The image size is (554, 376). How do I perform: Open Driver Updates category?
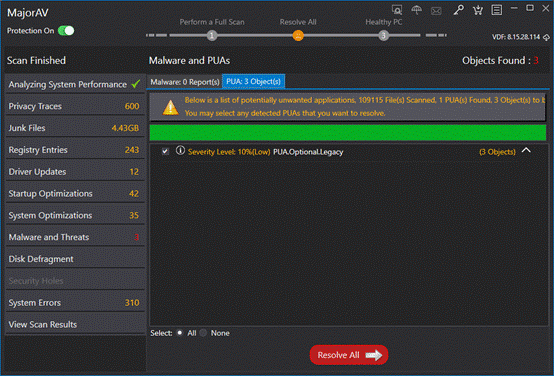click(75, 172)
